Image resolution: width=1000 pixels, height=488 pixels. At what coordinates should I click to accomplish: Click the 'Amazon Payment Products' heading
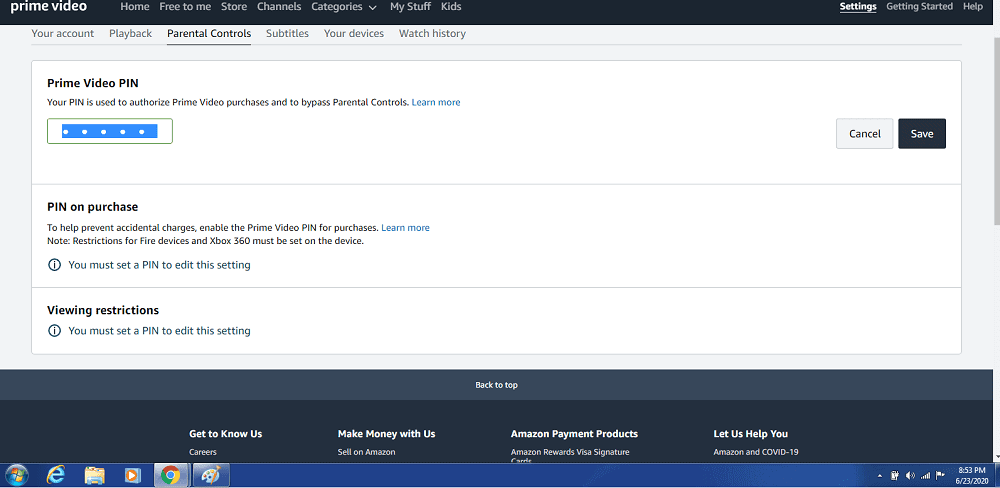pos(574,434)
